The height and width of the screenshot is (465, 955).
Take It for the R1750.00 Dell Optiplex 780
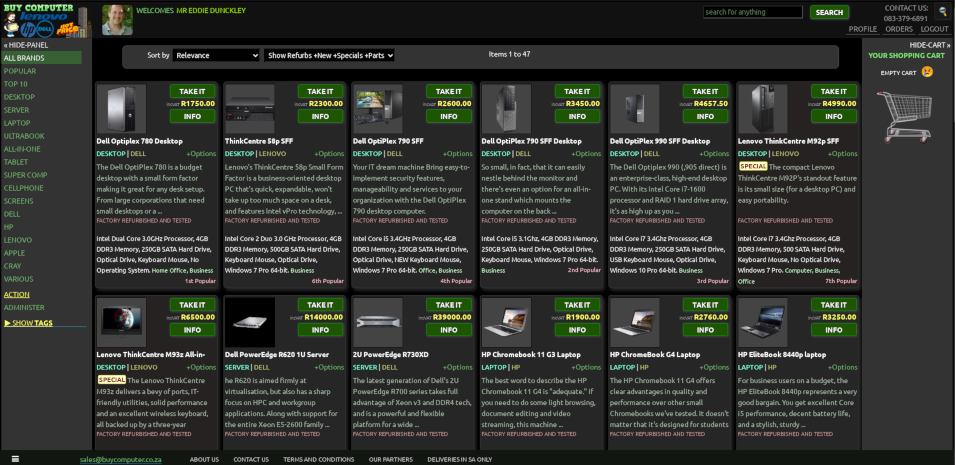192,91
